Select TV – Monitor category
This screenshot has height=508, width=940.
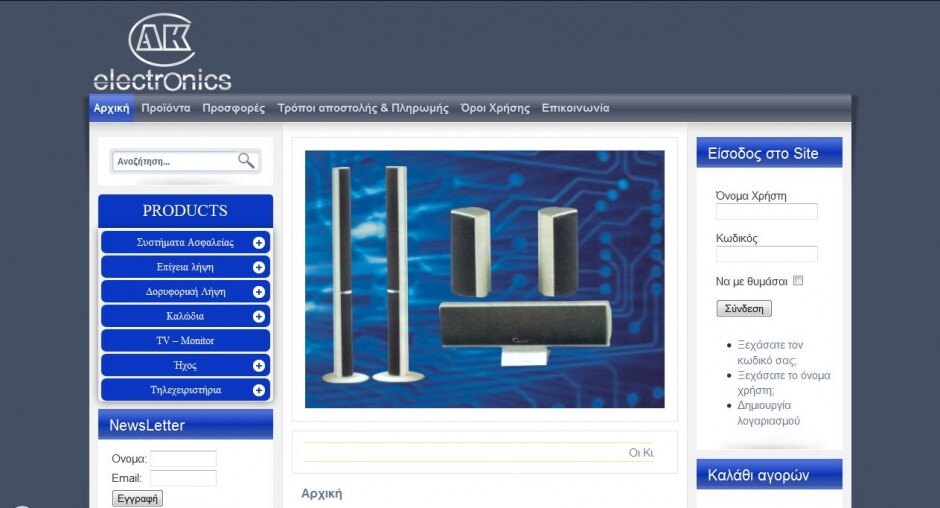185,341
